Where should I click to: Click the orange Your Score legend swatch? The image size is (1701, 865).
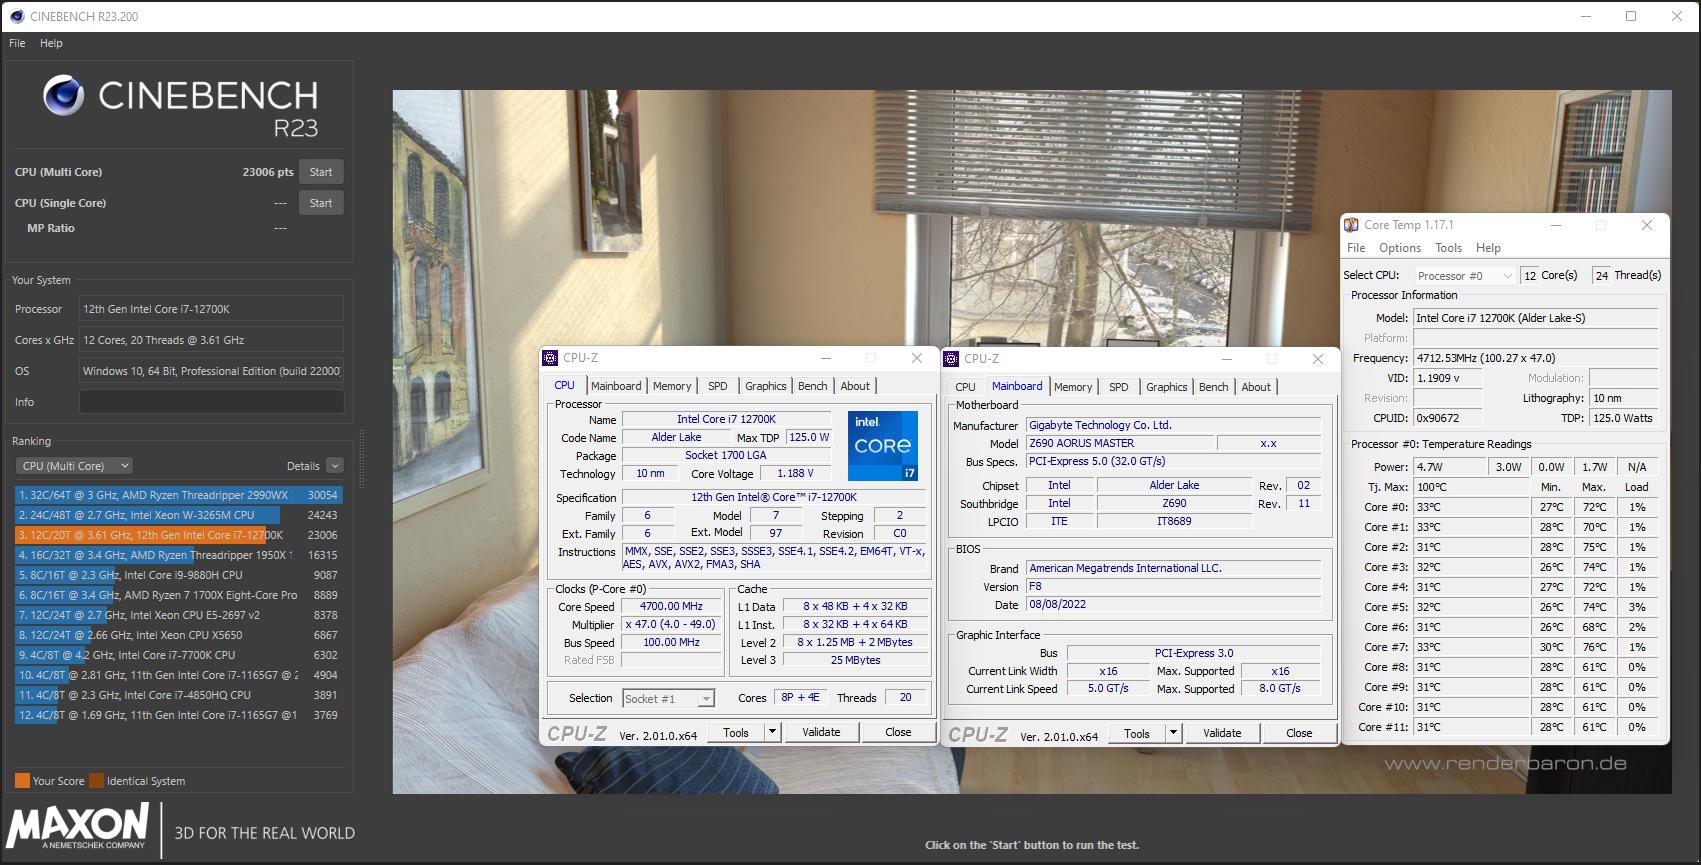pyautogui.click(x=22, y=781)
